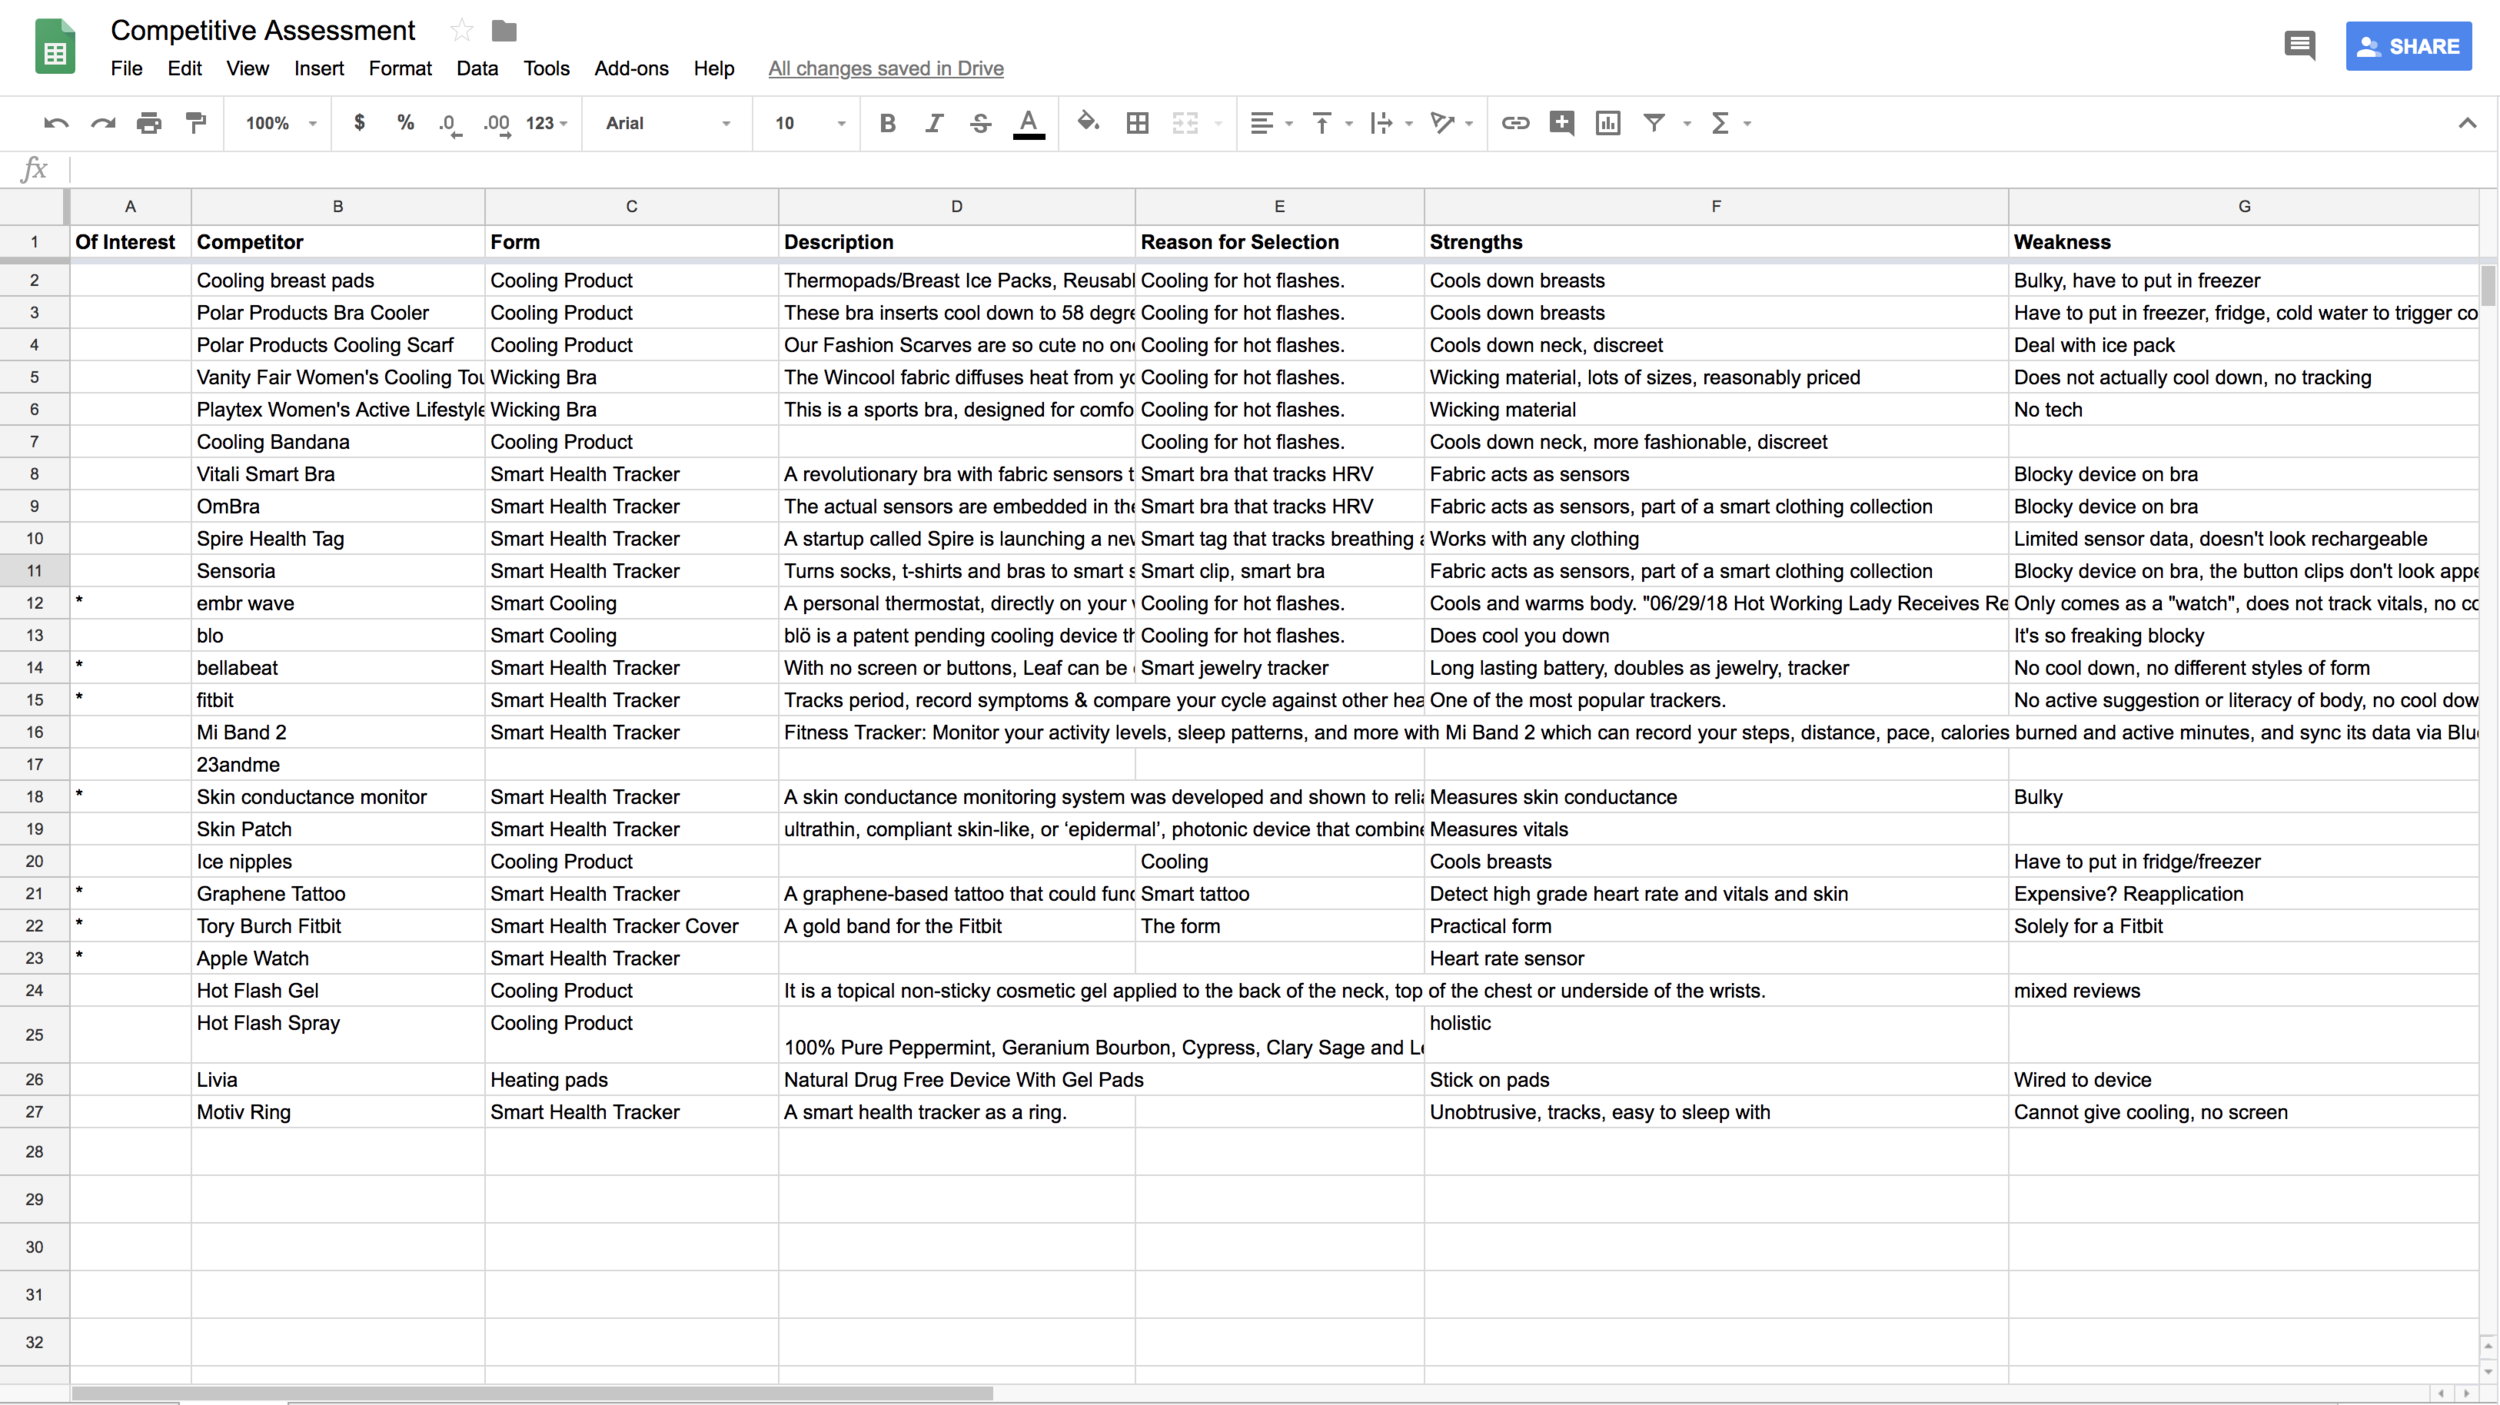Select column D header
2500x1405 pixels.
coord(956,206)
